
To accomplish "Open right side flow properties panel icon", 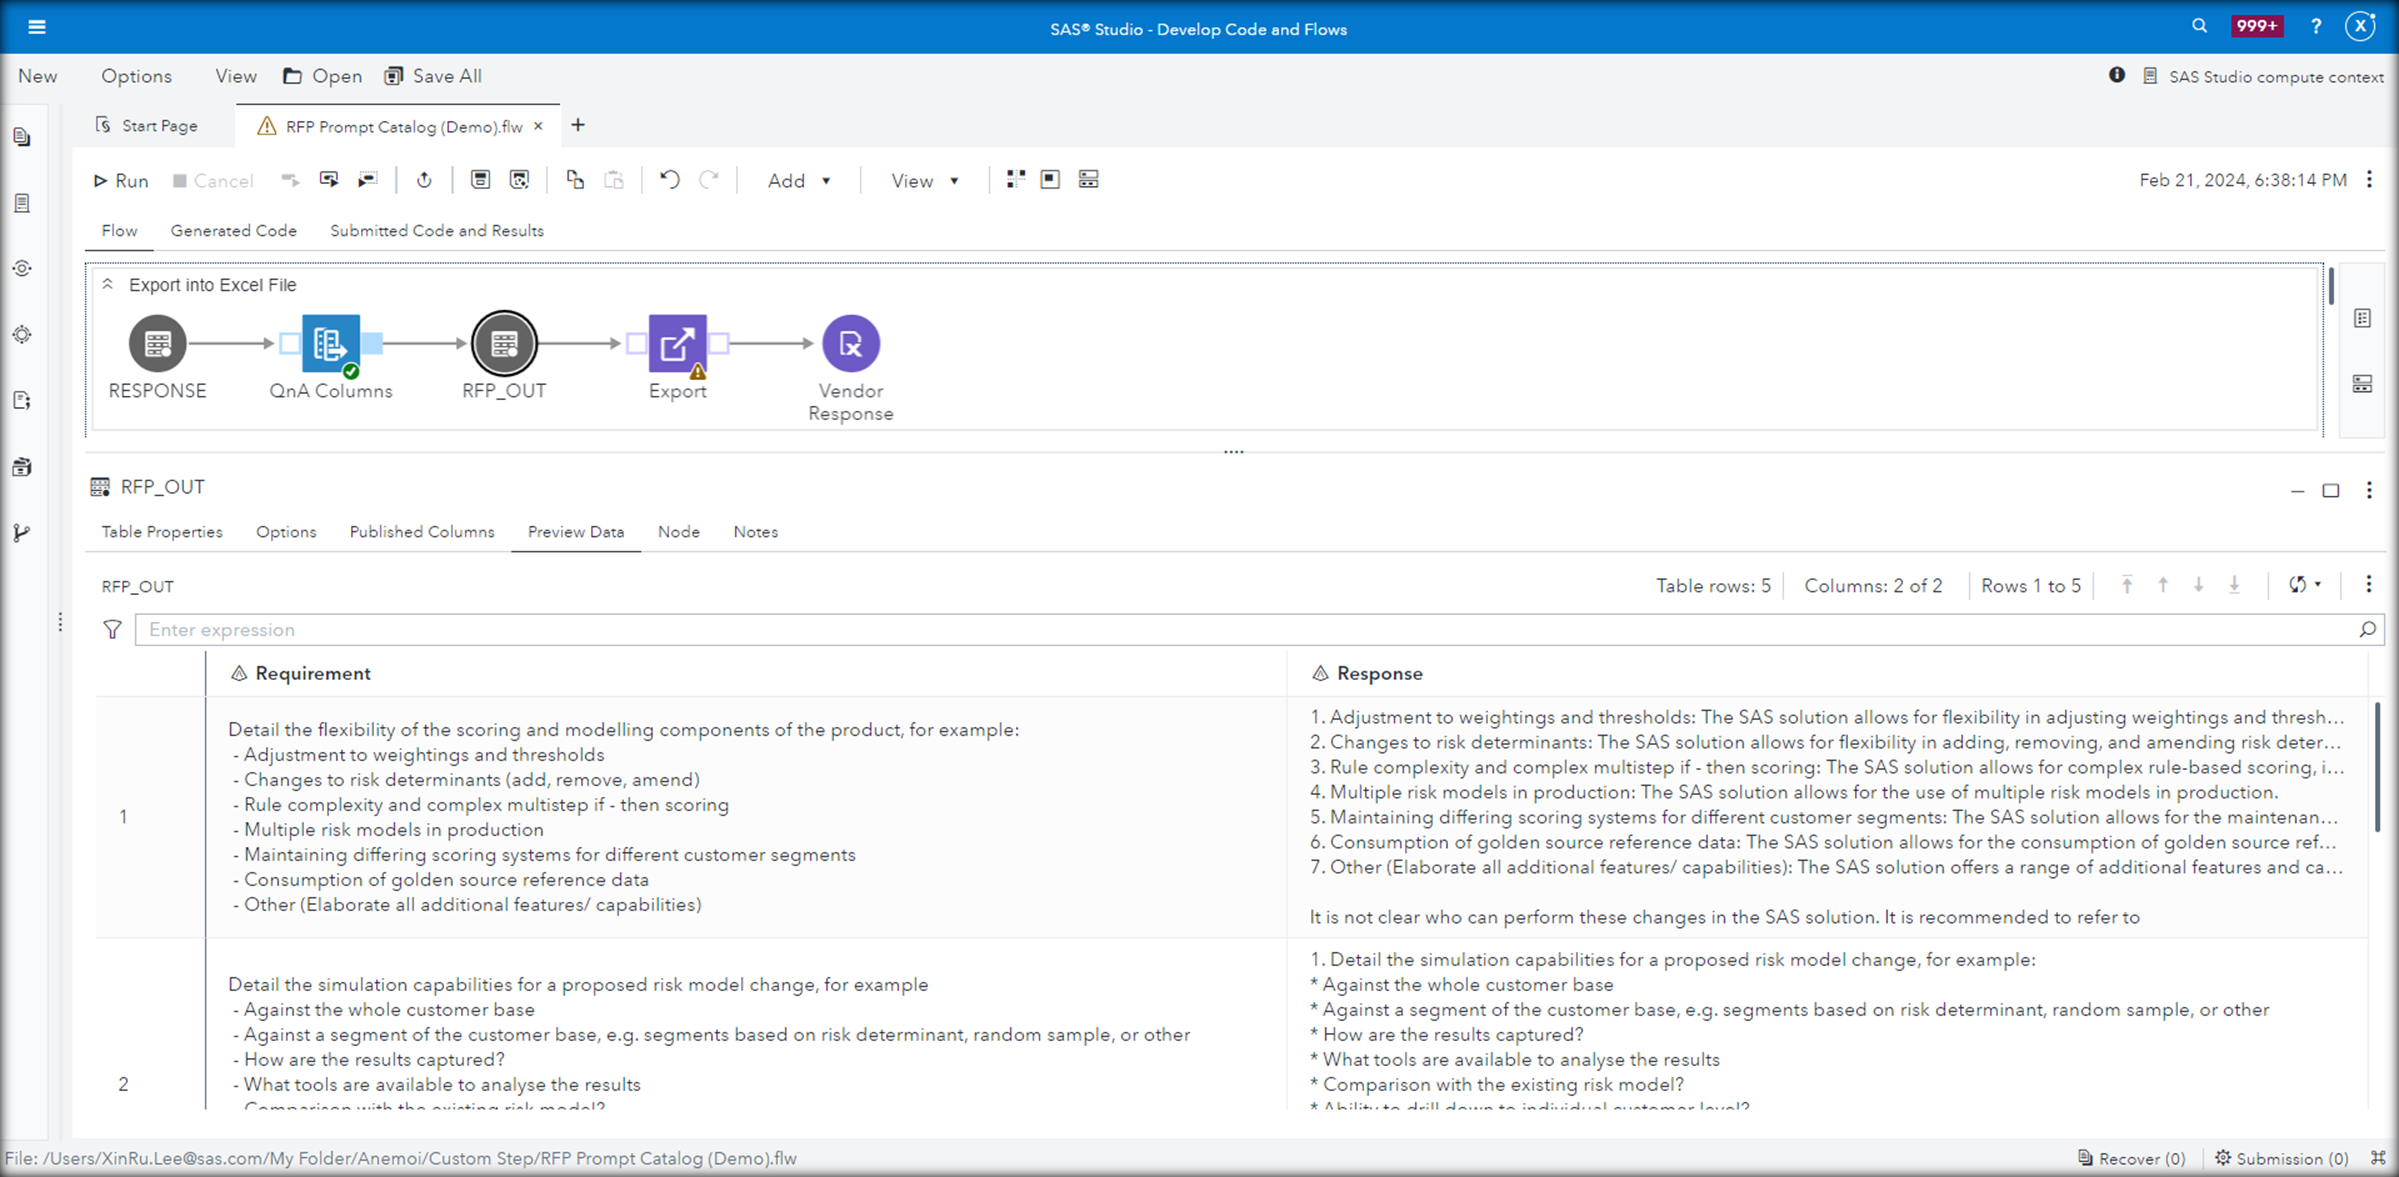I will point(2362,318).
